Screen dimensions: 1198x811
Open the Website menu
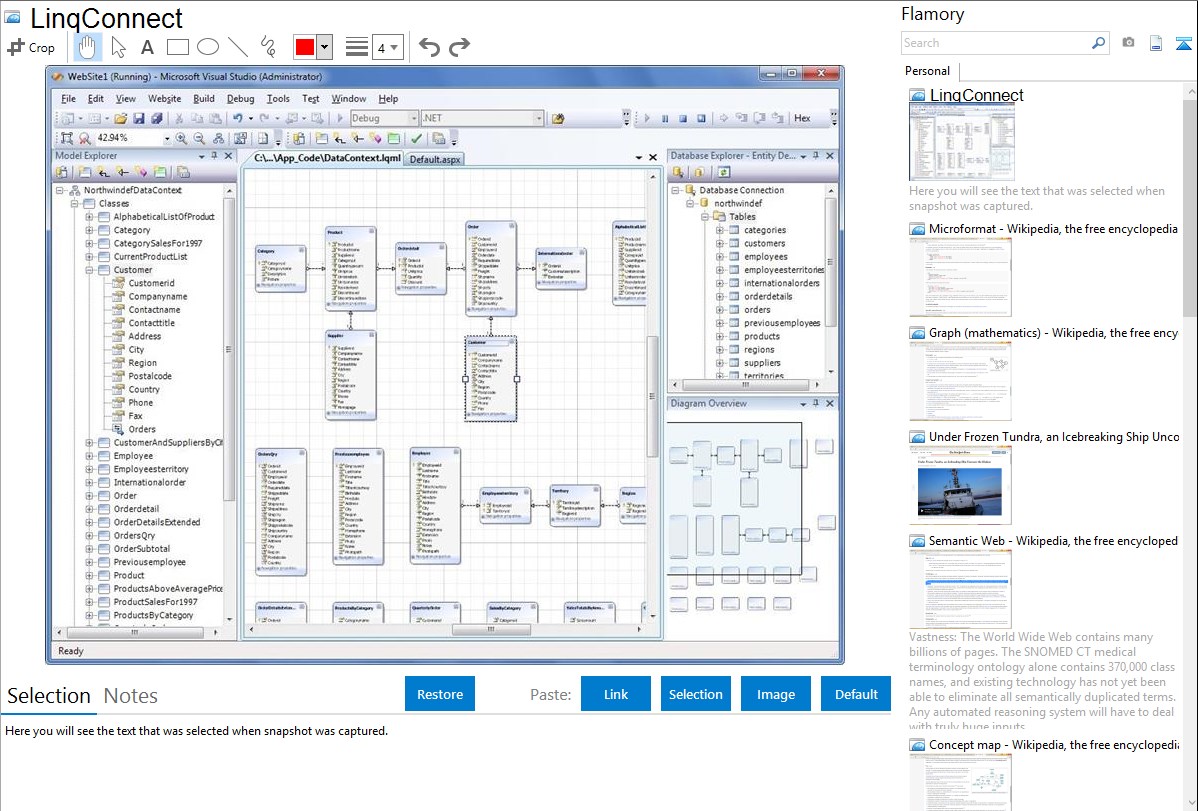tap(164, 99)
